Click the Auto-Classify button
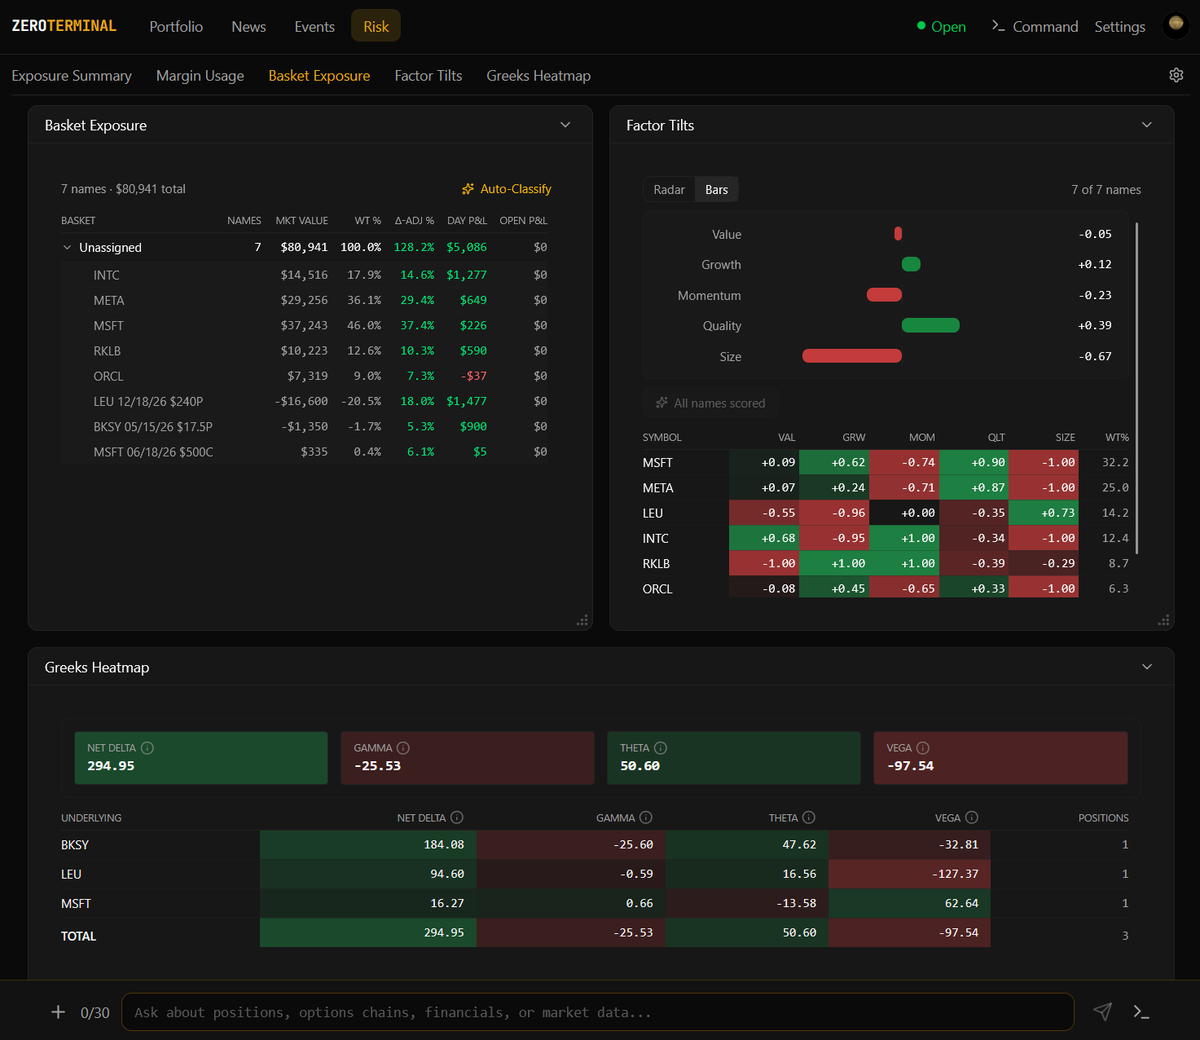The image size is (1200, 1040). (x=506, y=189)
